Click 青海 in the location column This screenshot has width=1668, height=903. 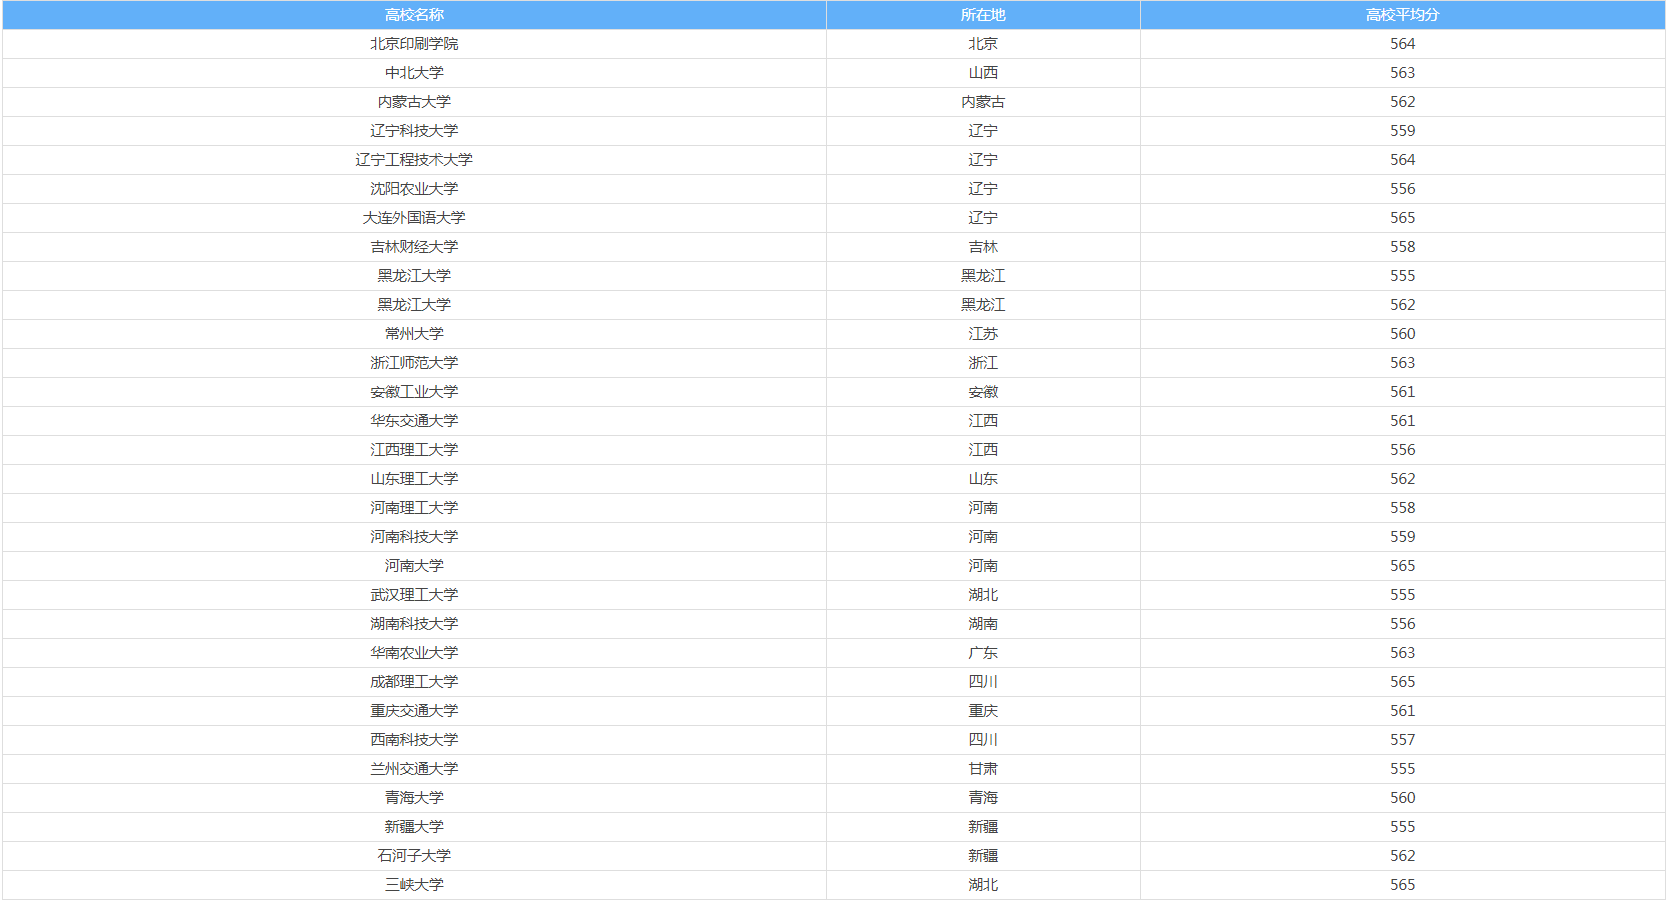pos(983,798)
